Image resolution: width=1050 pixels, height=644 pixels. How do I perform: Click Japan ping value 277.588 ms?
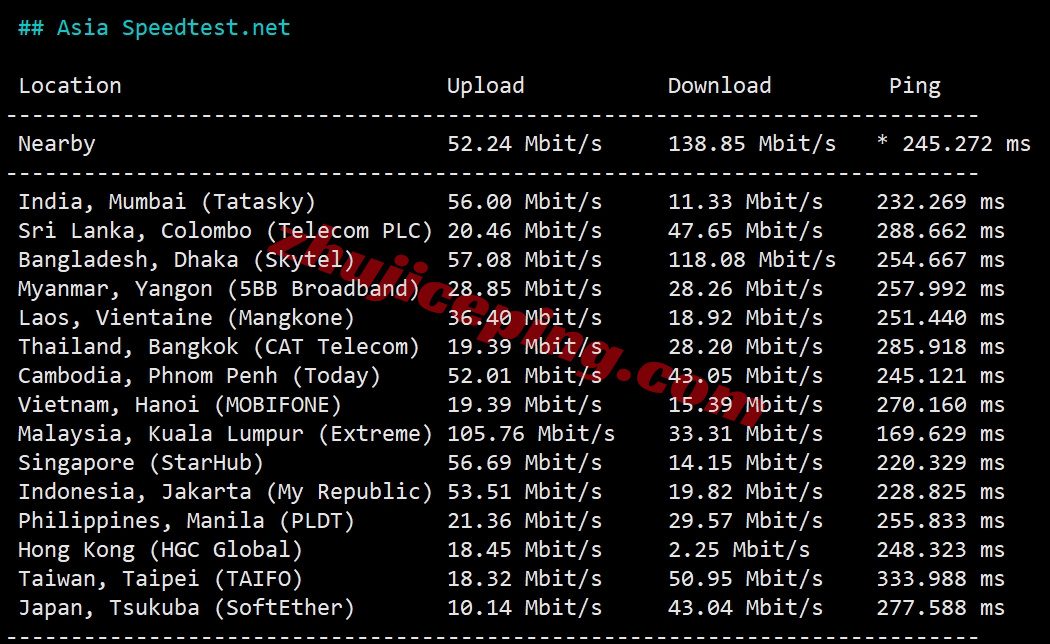coord(941,608)
